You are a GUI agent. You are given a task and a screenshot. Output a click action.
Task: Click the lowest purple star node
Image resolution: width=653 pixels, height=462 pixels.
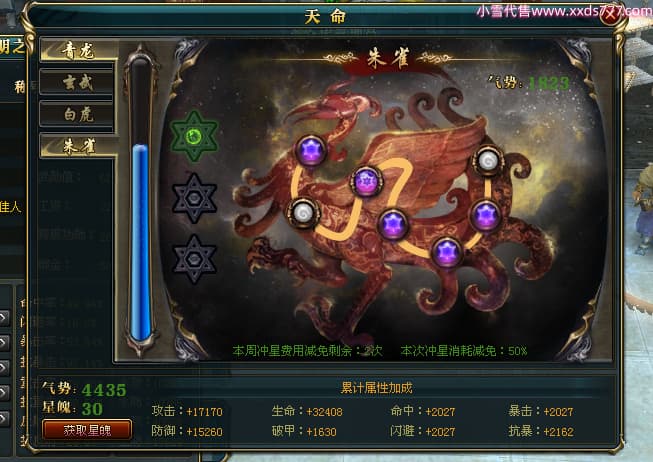[x=447, y=252]
